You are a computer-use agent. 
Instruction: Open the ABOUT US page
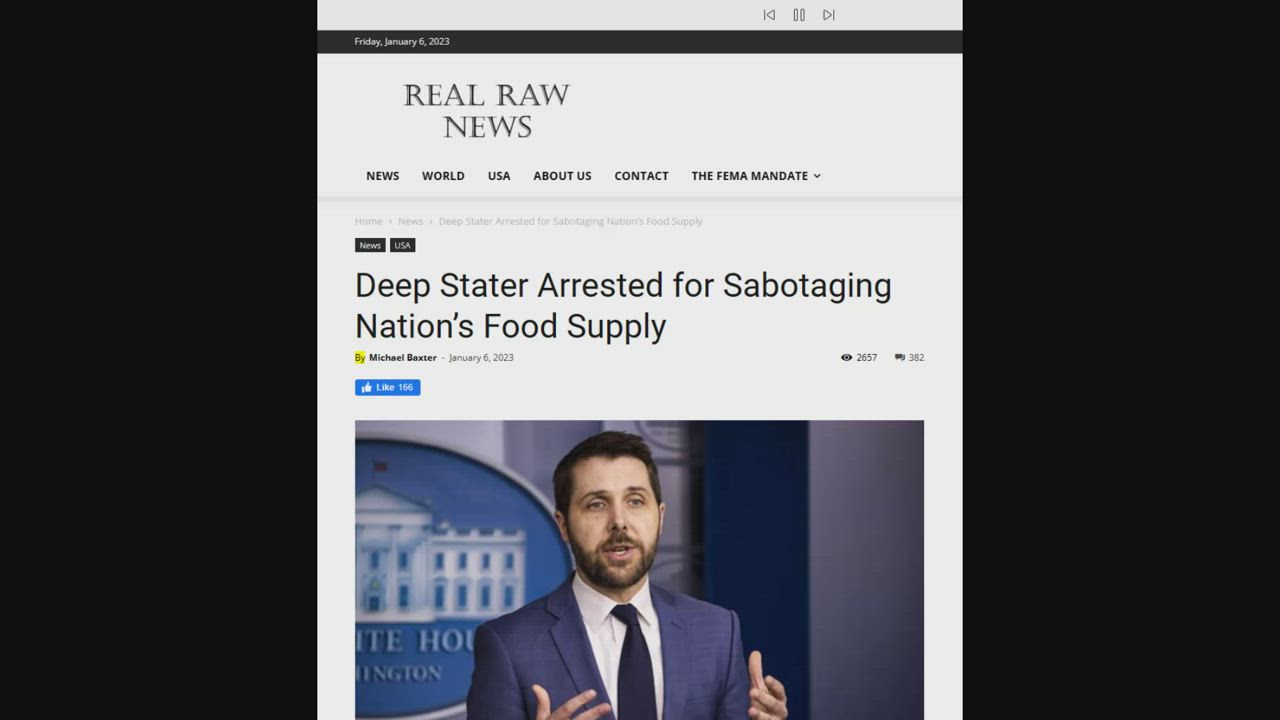[562, 176]
